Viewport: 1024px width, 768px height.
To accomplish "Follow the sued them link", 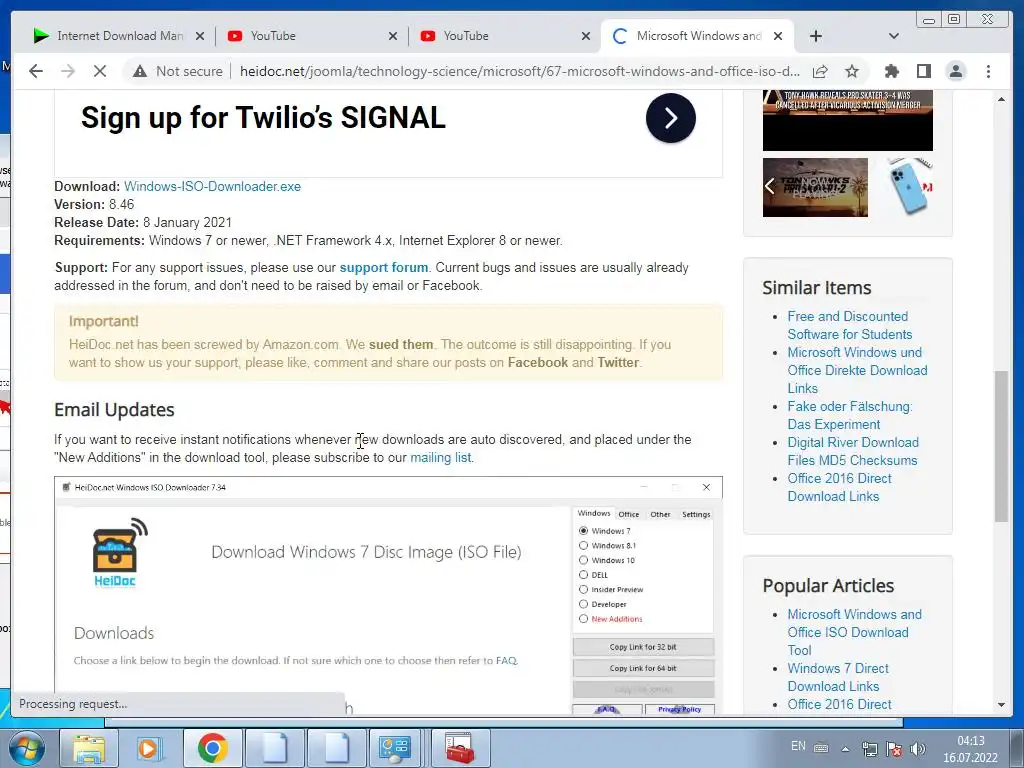I will tap(401, 344).
